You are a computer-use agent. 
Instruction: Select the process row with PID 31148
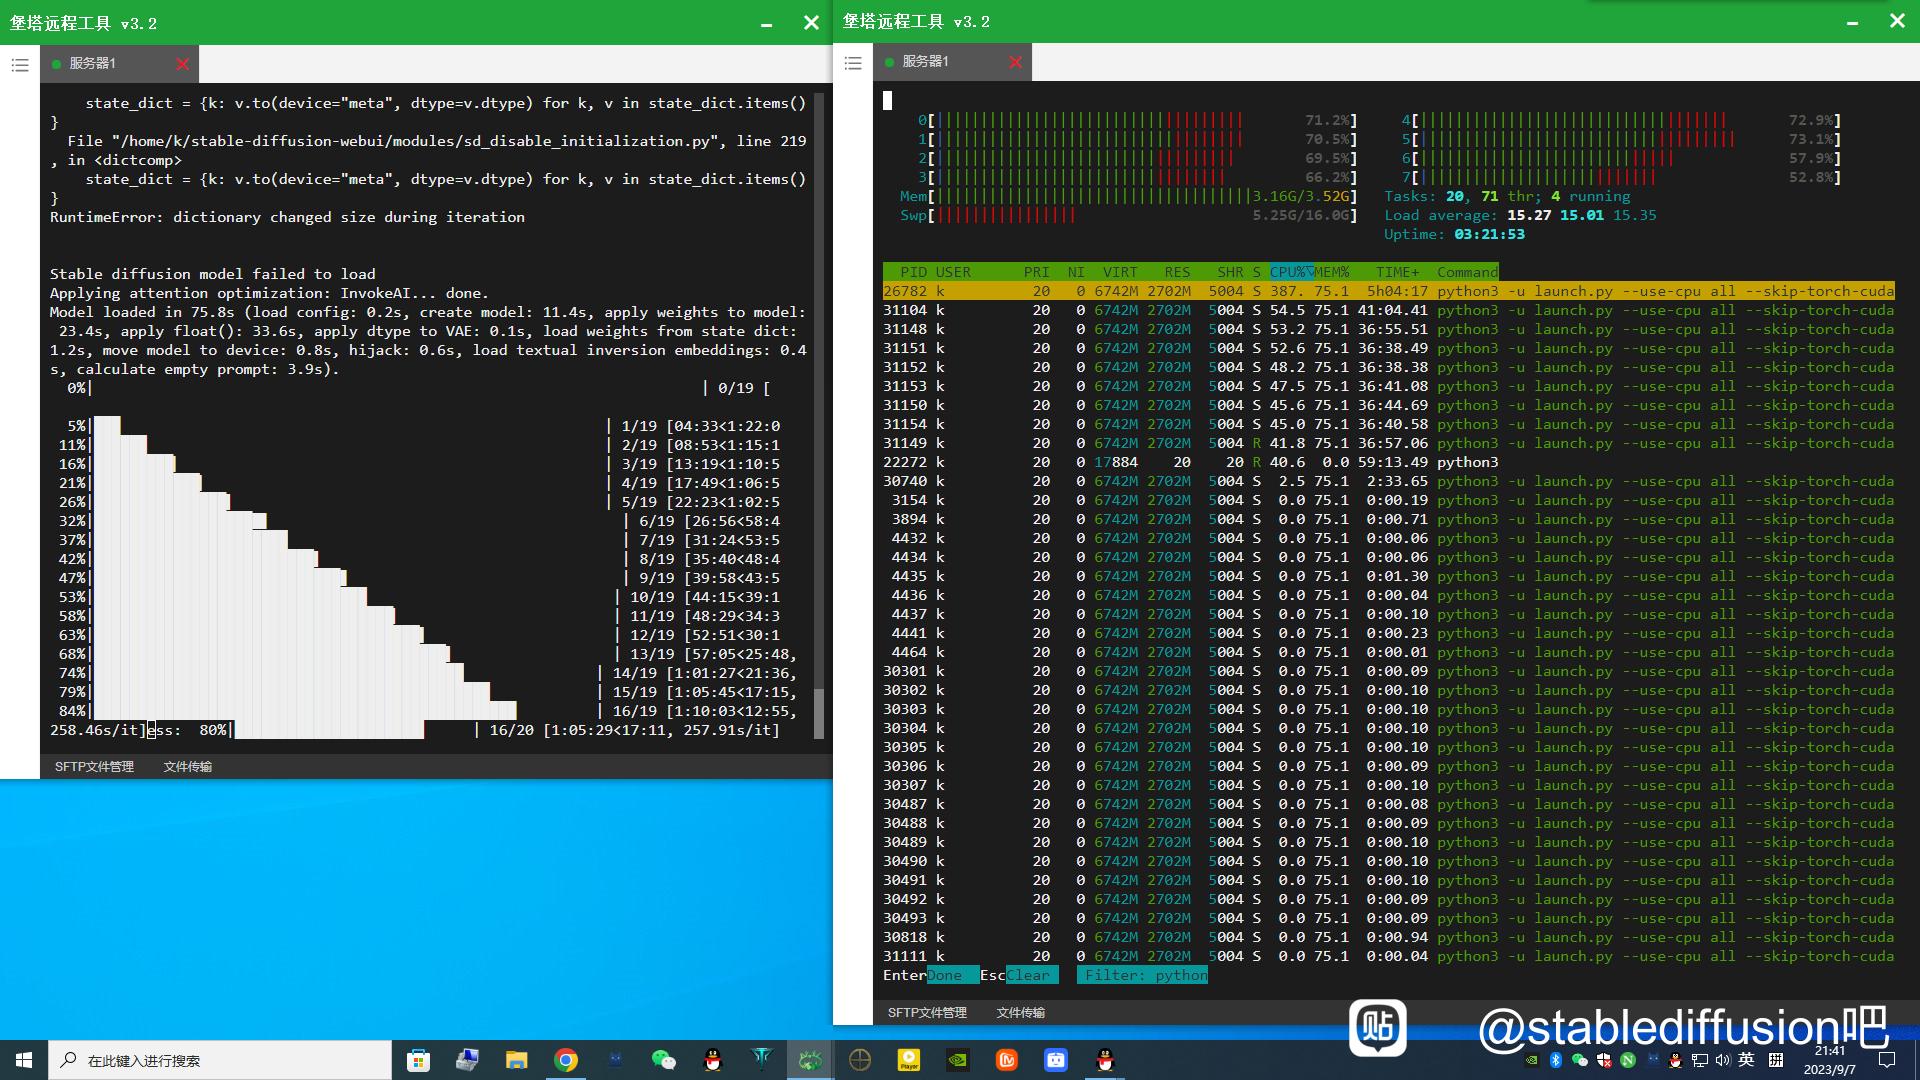click(x=1388, y=329)
